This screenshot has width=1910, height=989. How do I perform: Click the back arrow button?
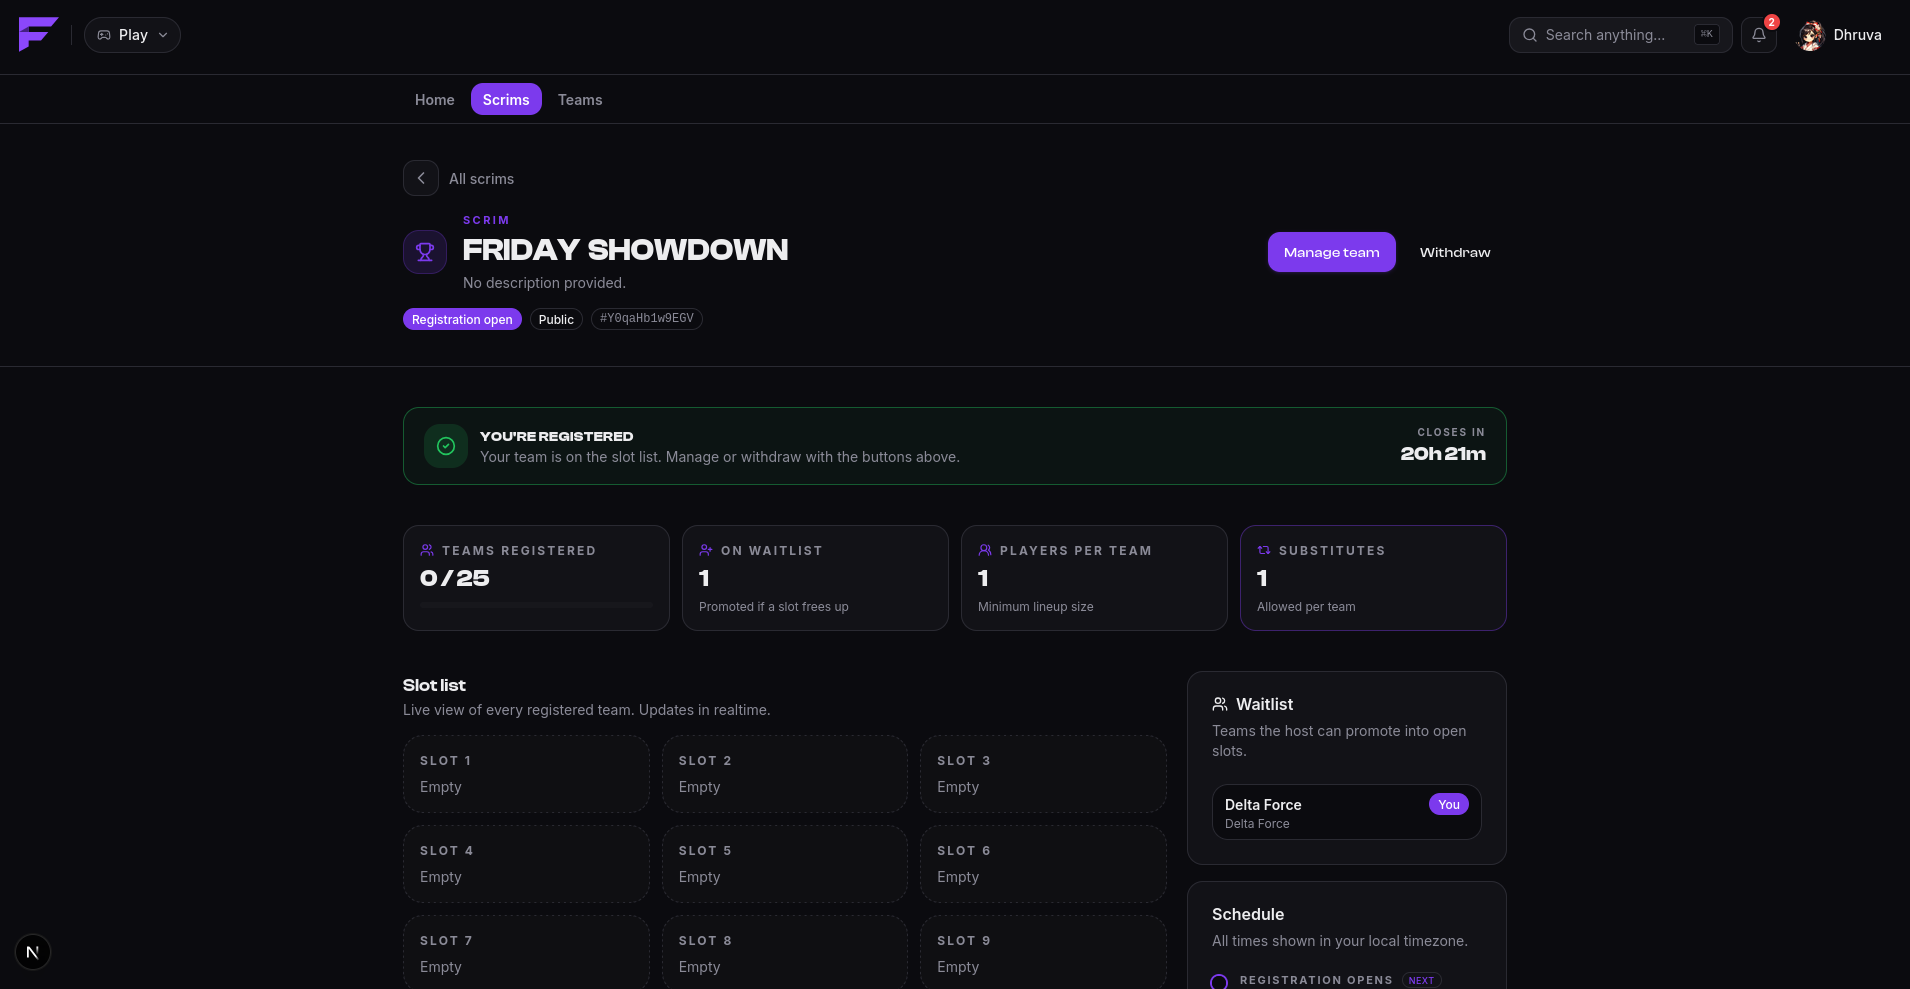click(421, 178)
